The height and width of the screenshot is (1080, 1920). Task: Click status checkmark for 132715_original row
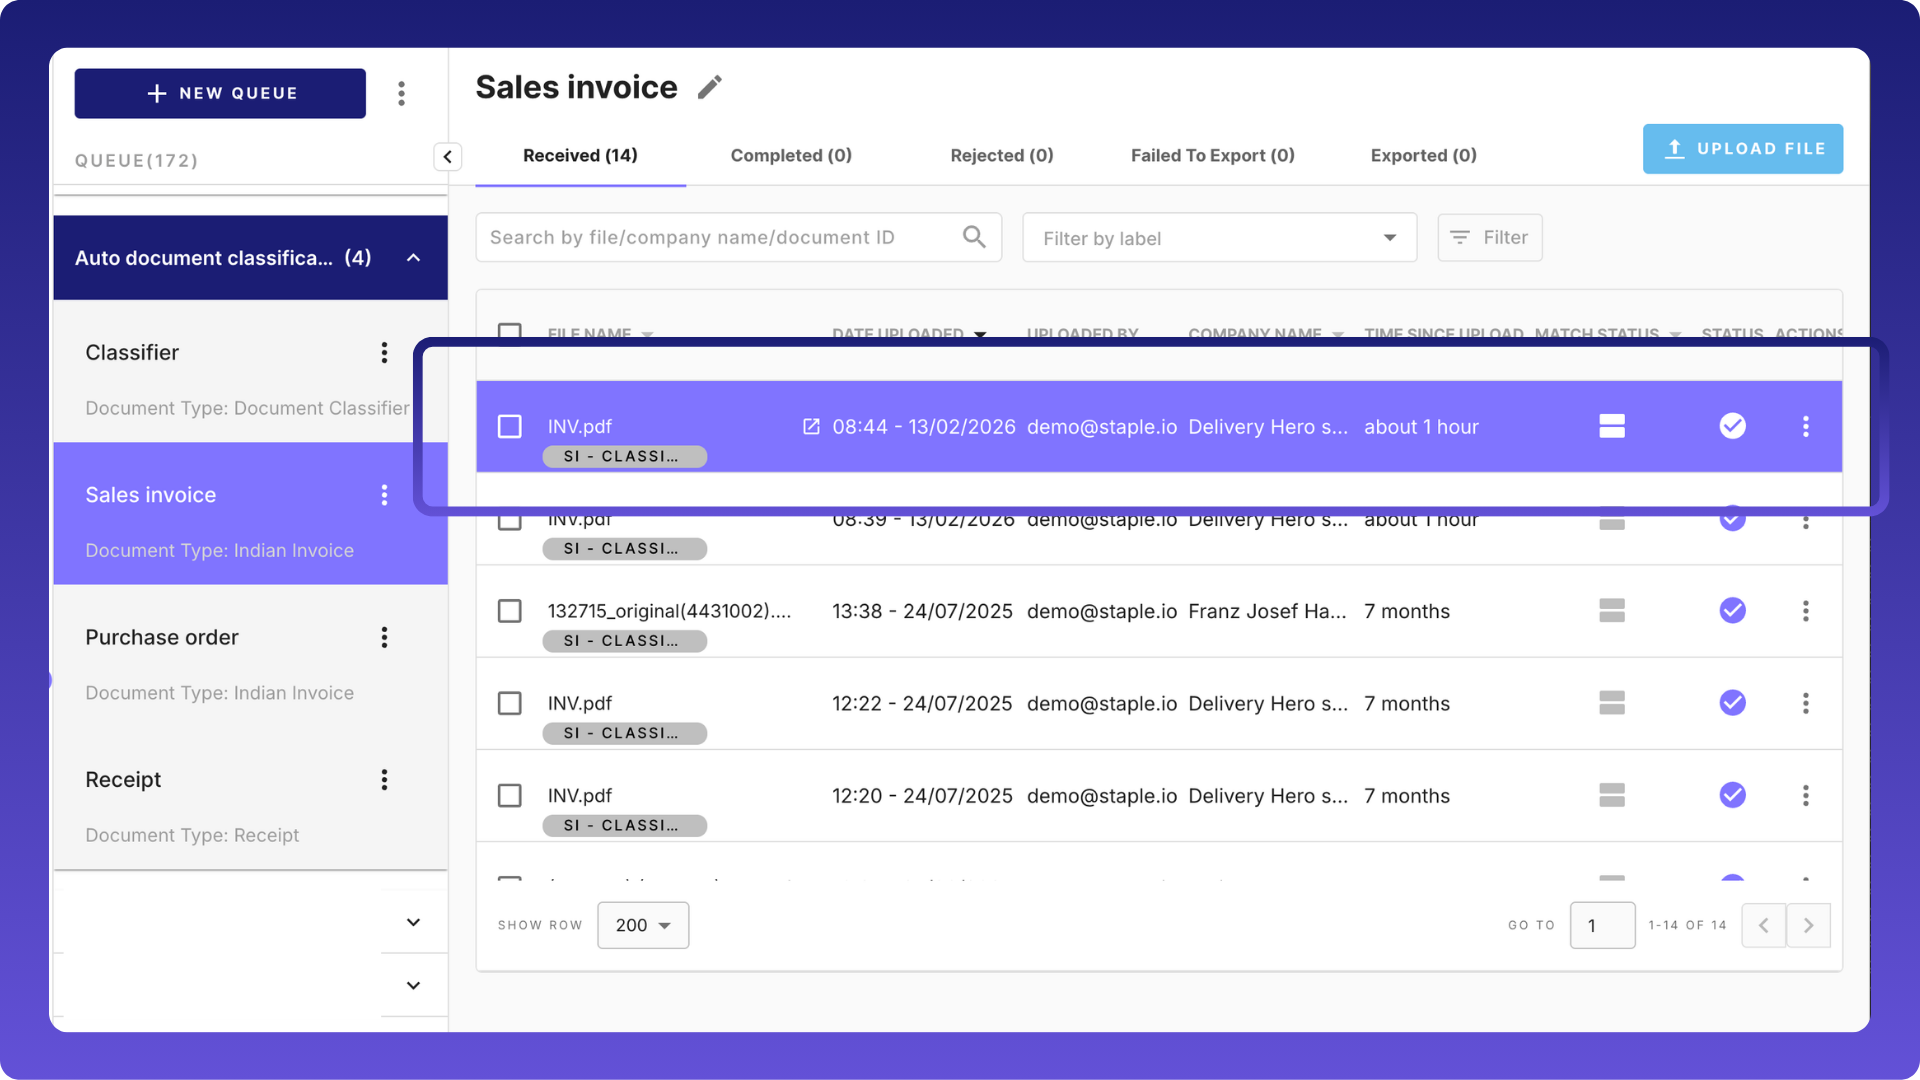click(1733, 610)
